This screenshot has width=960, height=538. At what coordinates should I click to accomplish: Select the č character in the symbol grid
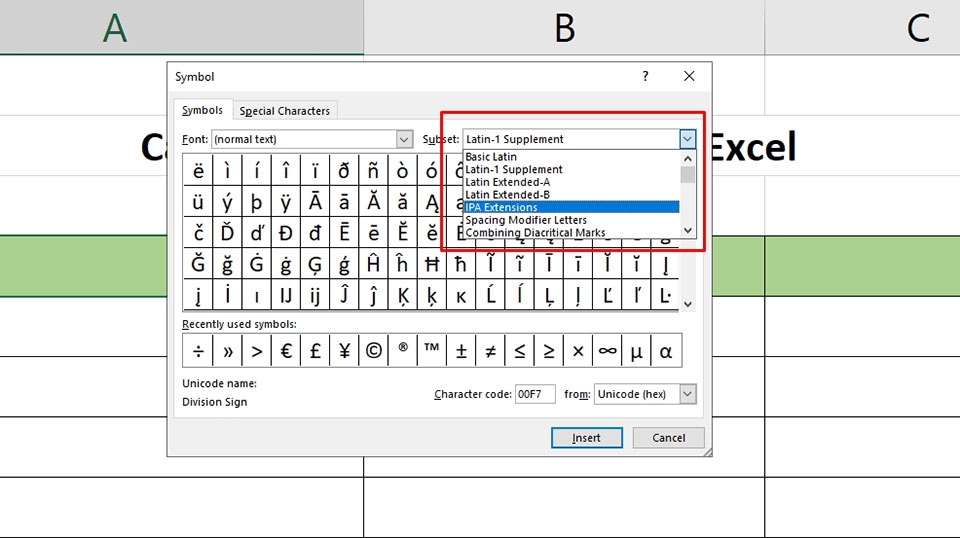pyautogui.click(x=198, y=232)
